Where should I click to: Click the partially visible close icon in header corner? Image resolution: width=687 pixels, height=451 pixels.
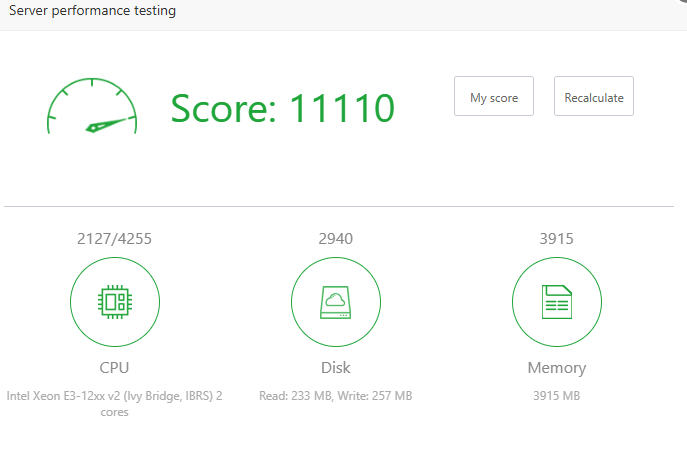[683, 3]
